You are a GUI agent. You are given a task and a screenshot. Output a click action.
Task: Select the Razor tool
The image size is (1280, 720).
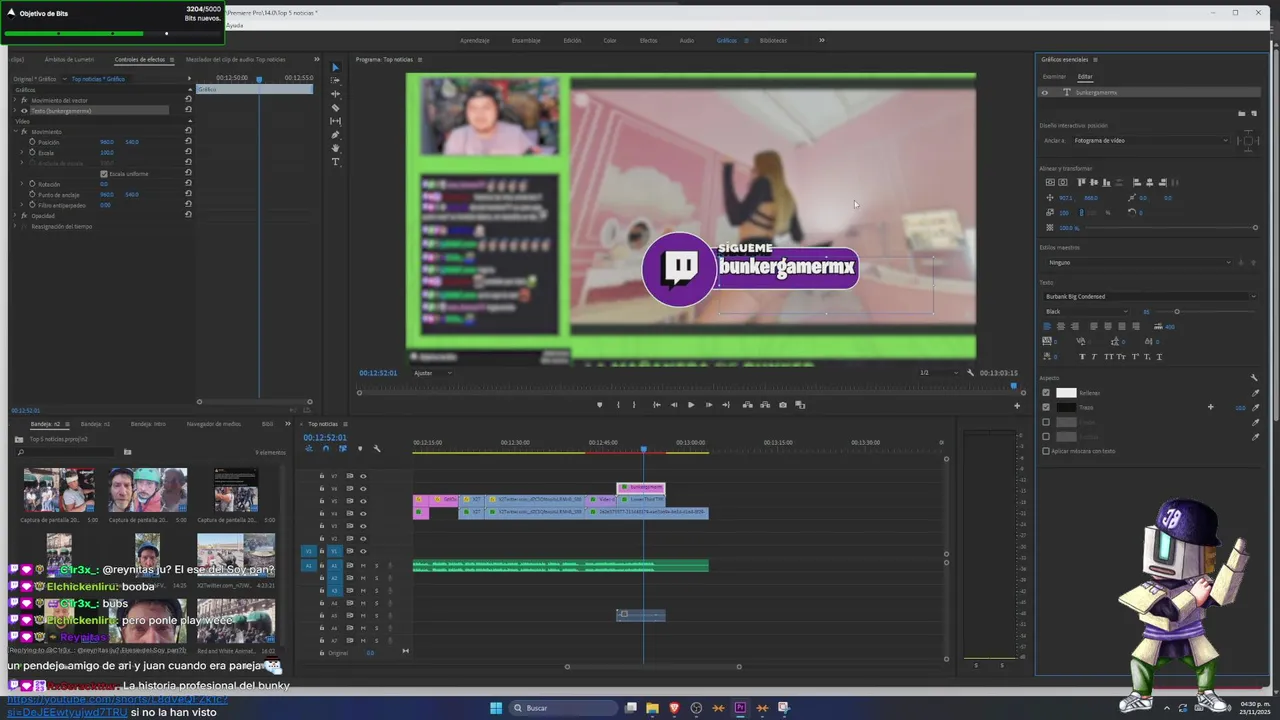[335, 108]
